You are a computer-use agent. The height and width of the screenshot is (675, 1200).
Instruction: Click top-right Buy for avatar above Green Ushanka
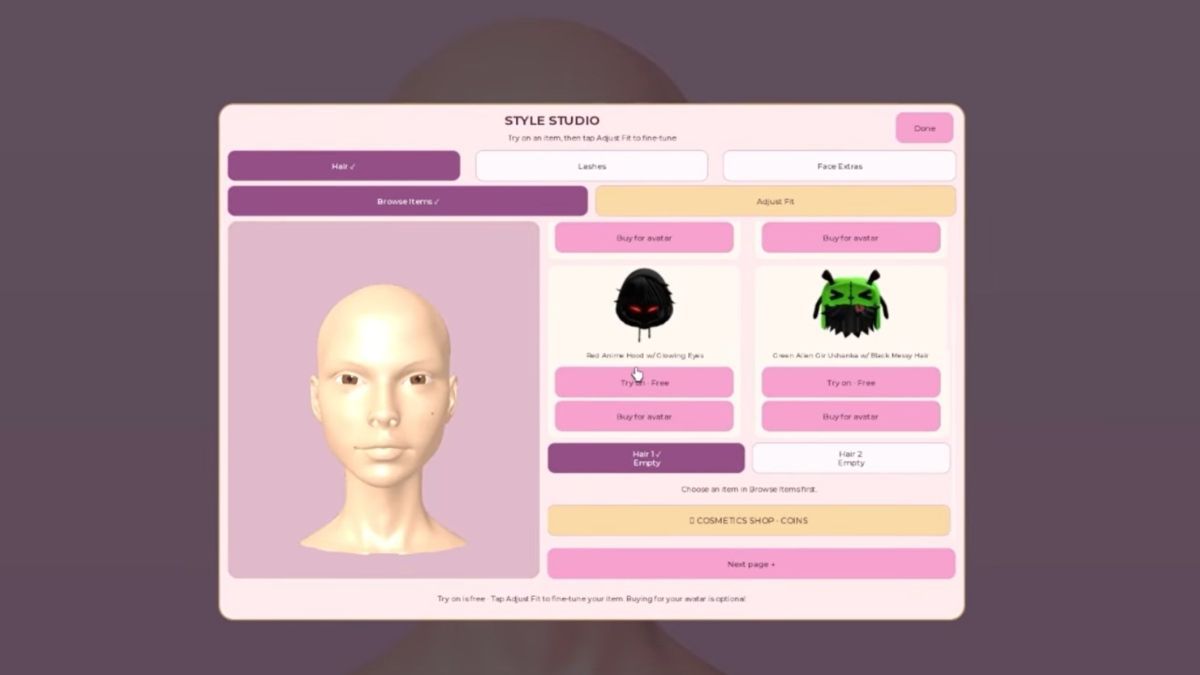tap(851, 238)
